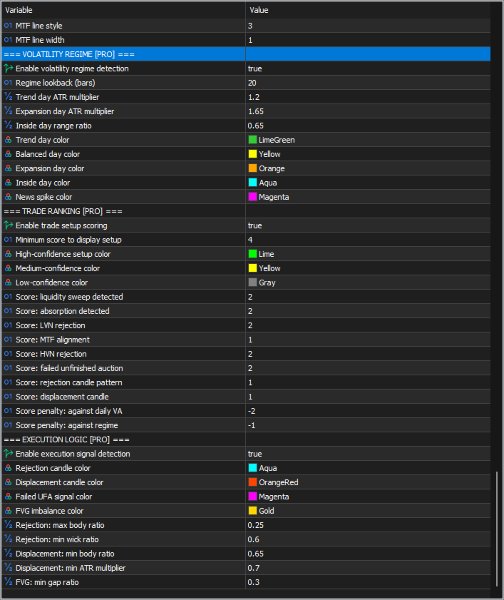The height and width of the screenshot is (600, 504).
Task: Select the TRADE RANKING [PRO] section header row
Action: pyautogui.click(x=246, y=211)
